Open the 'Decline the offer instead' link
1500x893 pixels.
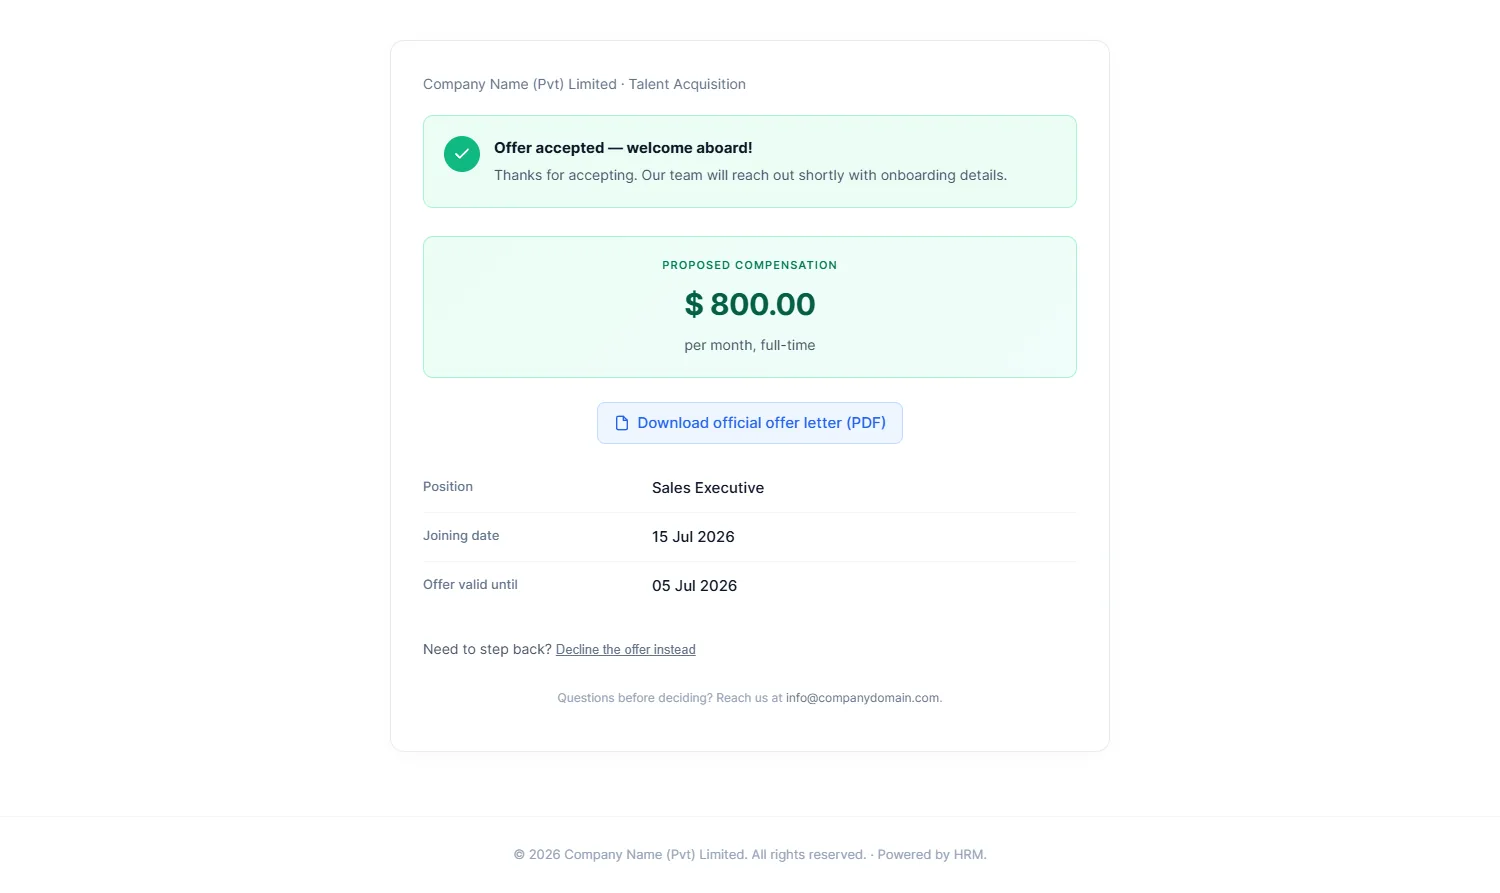pos(626,650)
